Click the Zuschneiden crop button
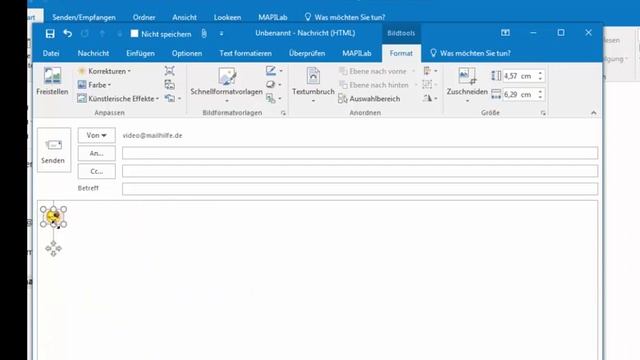 (x=467, y=85)
